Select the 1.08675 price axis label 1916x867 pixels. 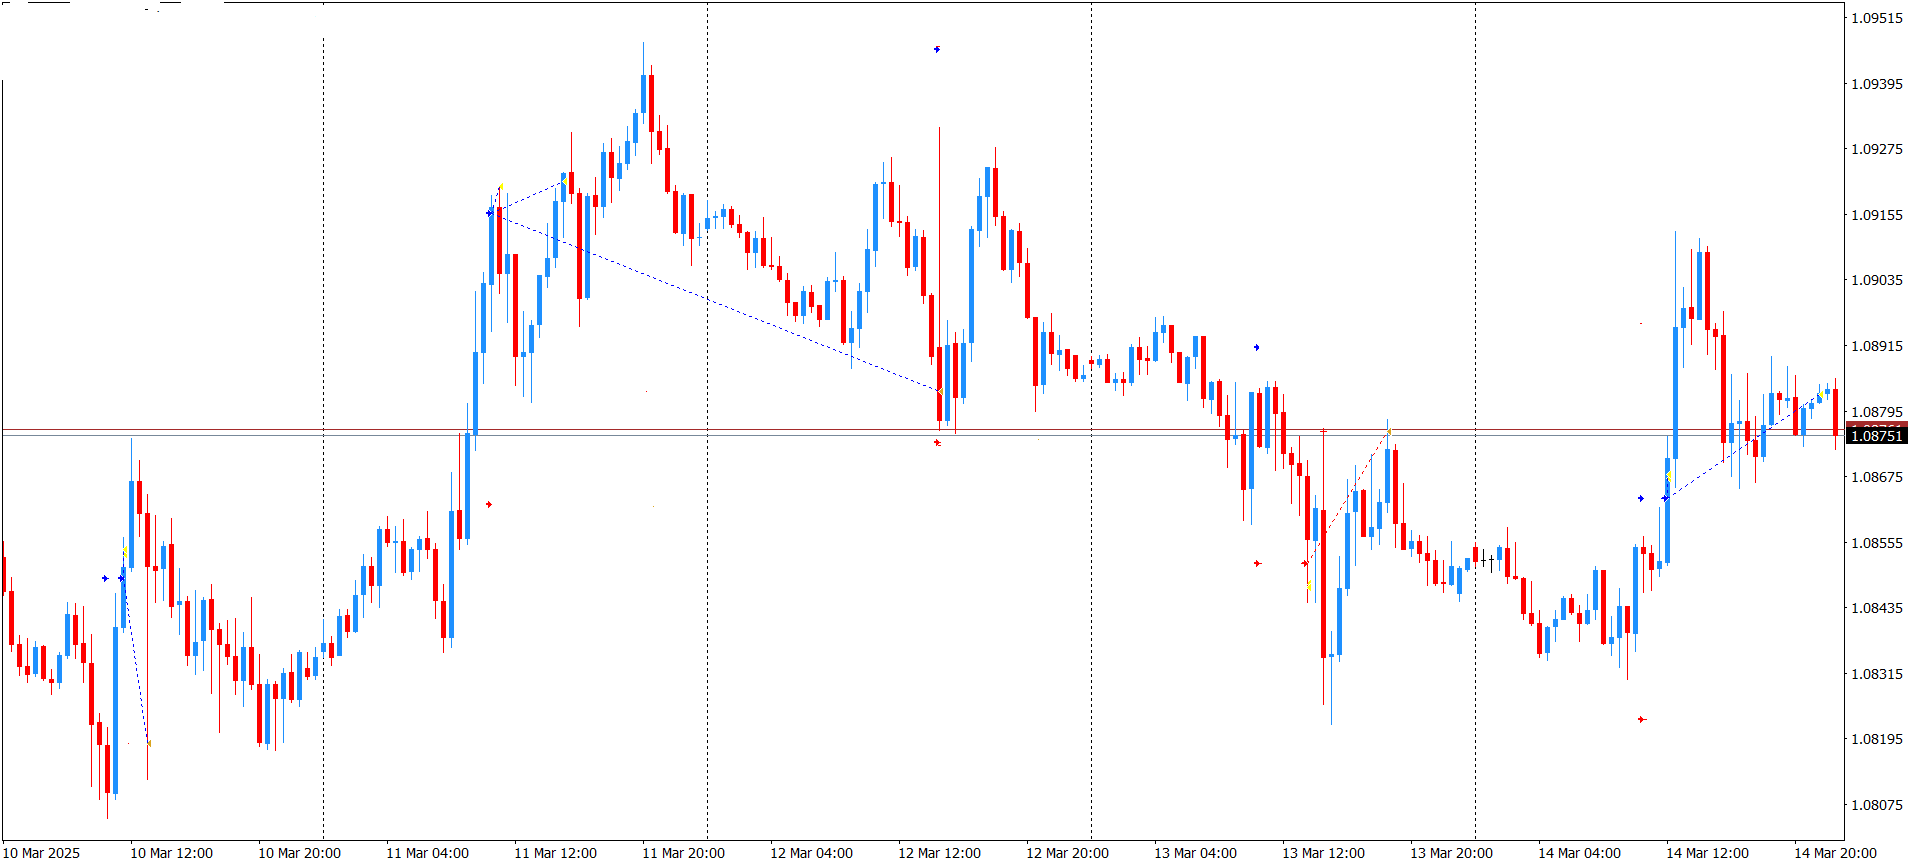(x=1877, y=477)
